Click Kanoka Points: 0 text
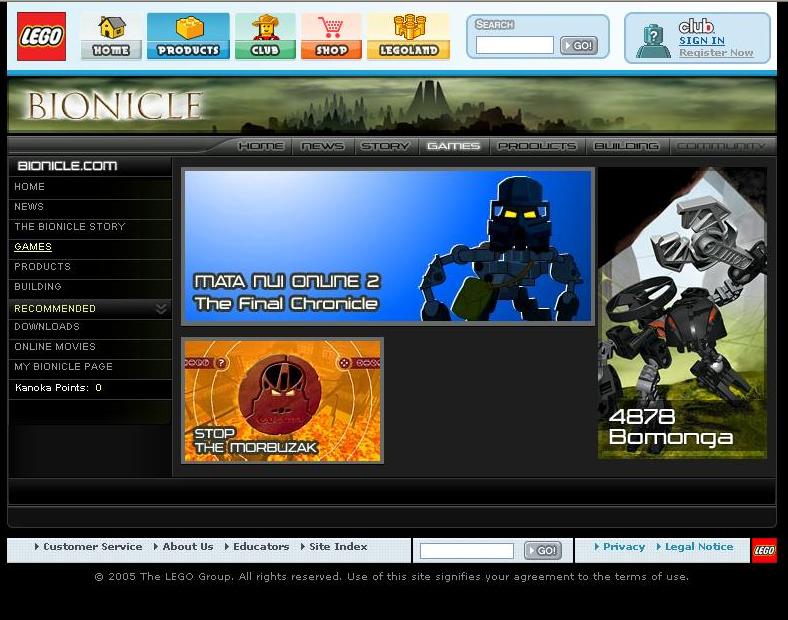This screenshot has width=788, height=620. tap(58, 388)
